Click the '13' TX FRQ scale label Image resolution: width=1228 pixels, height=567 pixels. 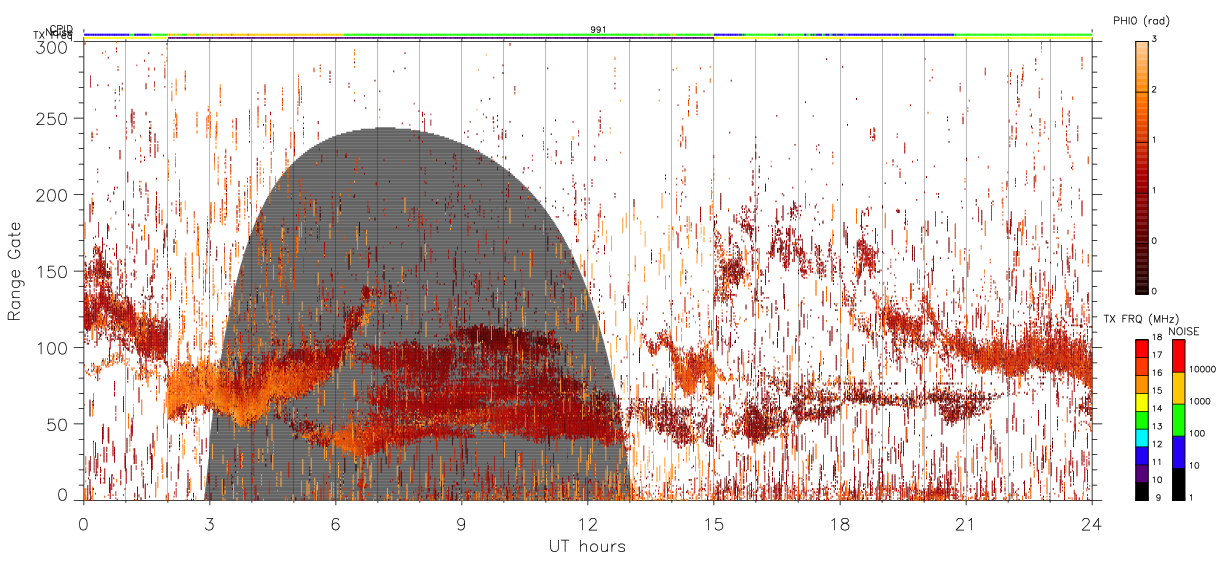coord(1158,426)
